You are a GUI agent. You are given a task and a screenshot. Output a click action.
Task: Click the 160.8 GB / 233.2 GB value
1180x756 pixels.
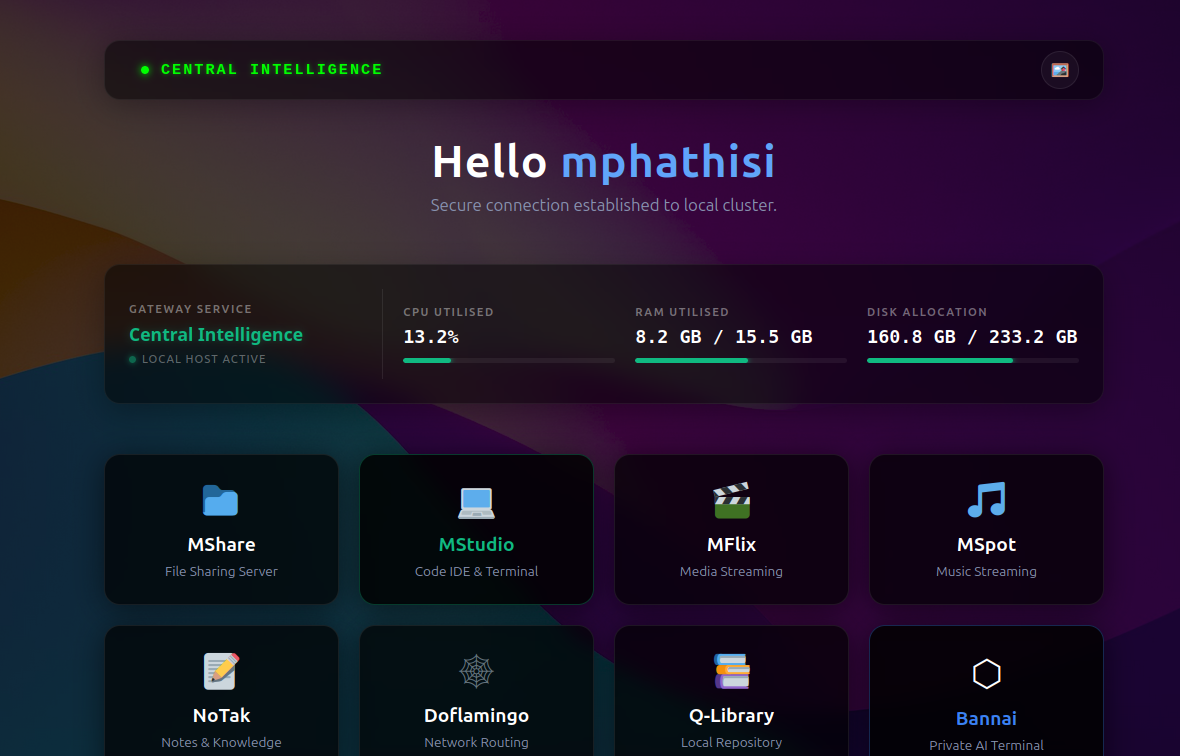972,337
